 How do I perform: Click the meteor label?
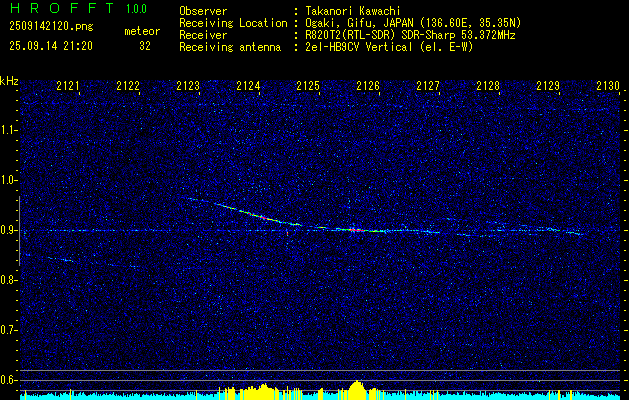[x=142, y=31]
